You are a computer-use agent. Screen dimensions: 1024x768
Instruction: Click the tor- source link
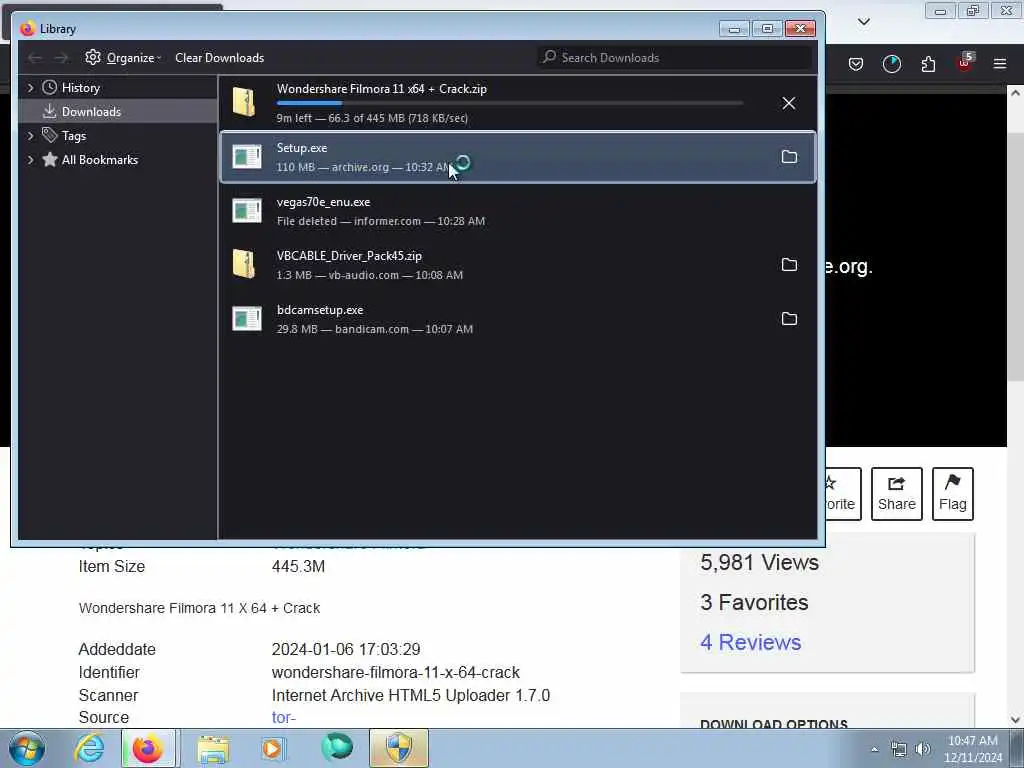click(283, 718)
